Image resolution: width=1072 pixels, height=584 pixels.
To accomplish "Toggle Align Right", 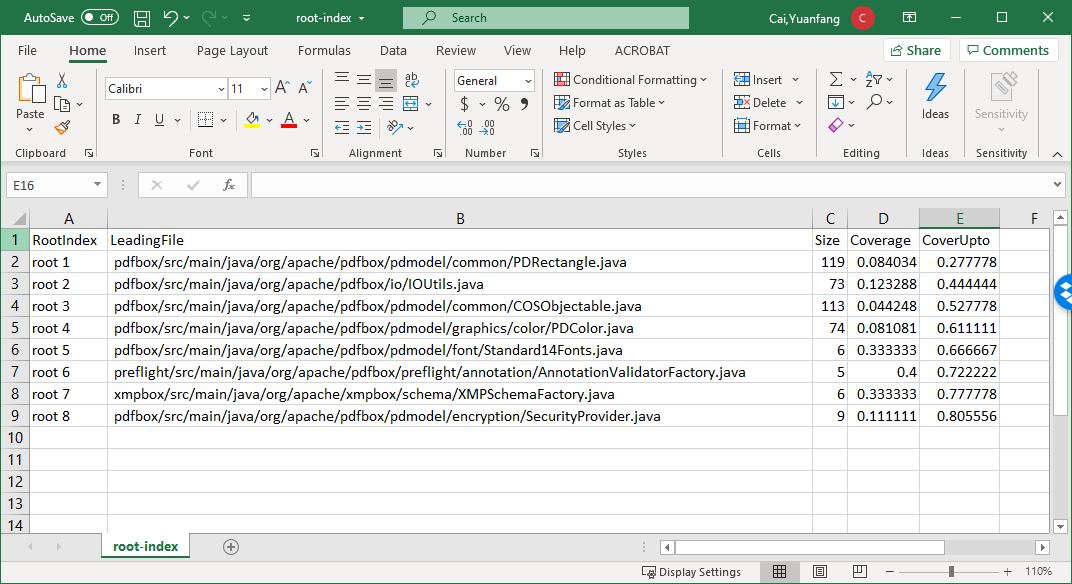I will pos(386,104).
